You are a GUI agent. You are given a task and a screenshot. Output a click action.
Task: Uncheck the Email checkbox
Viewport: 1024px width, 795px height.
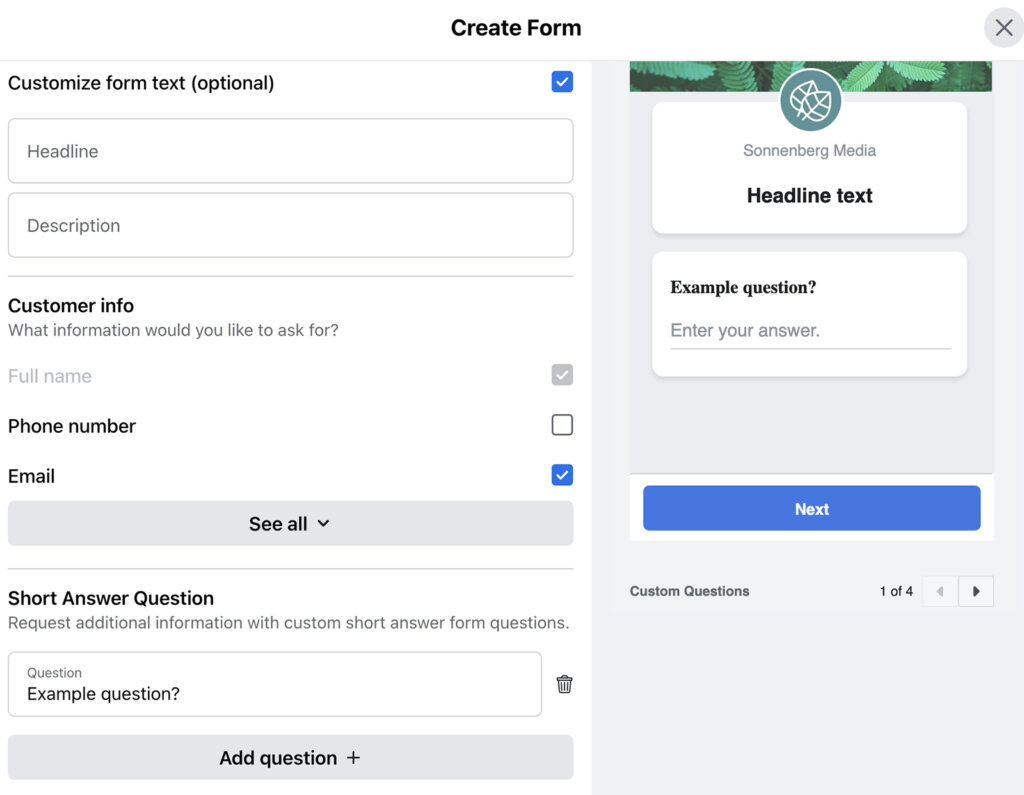(x=562, y=475)
